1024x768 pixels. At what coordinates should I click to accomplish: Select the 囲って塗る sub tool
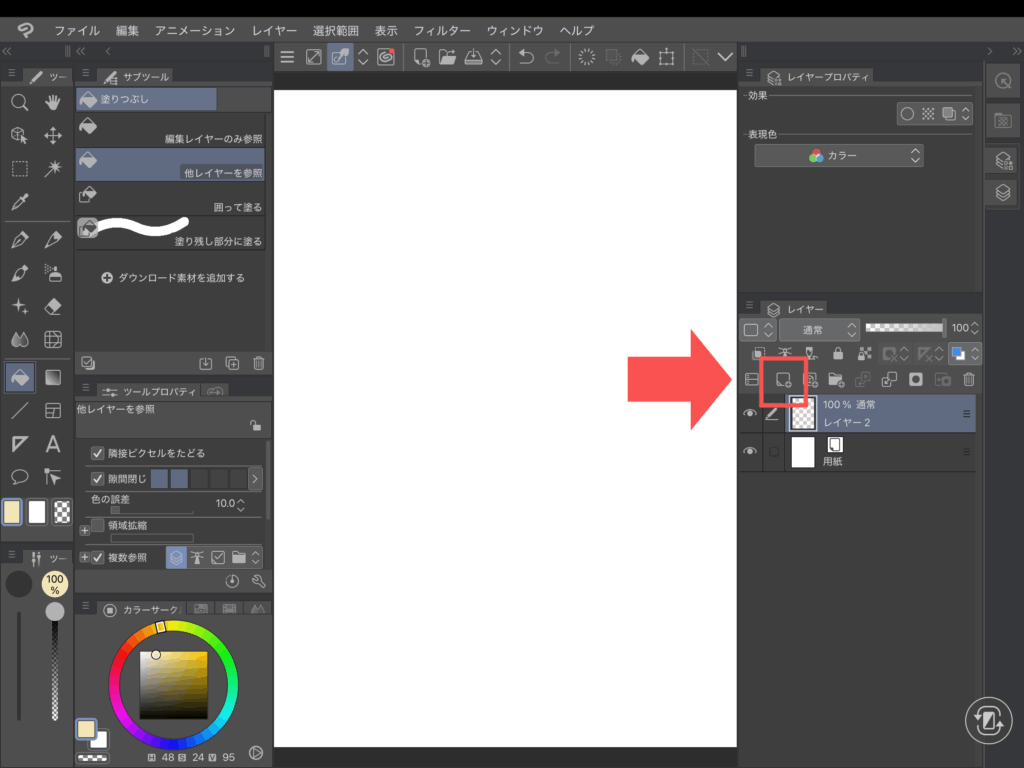pos(170,196)
